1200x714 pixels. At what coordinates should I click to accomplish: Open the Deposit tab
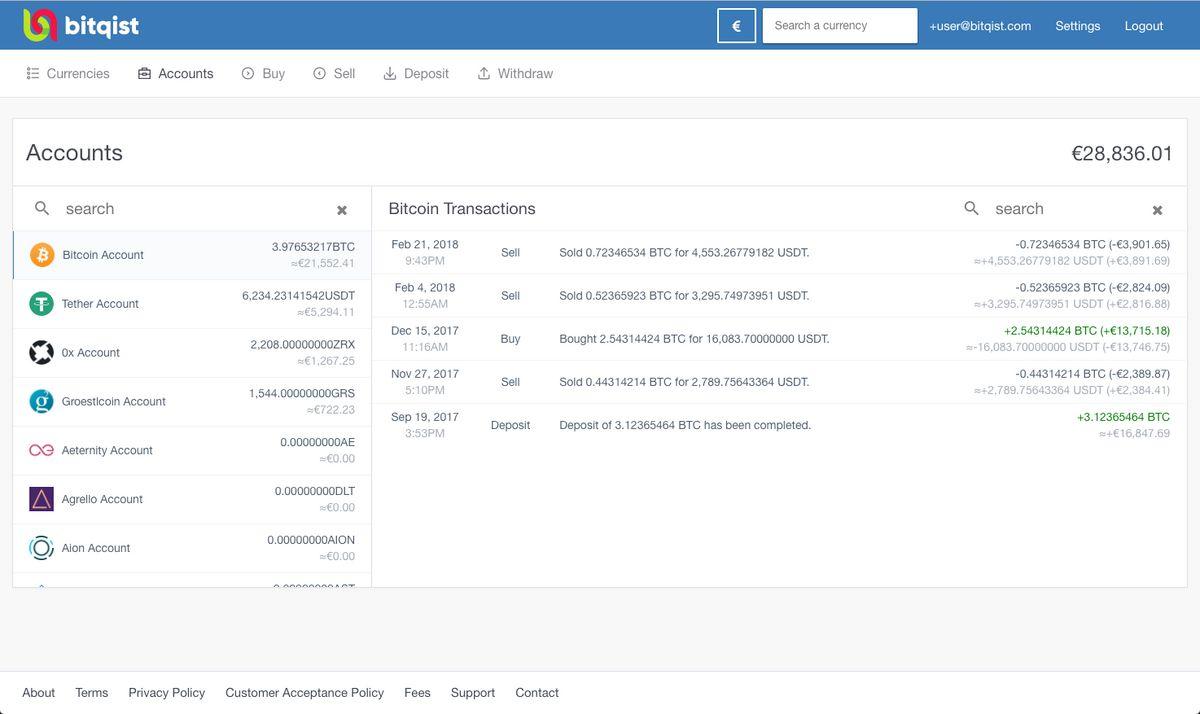coord(416,74)
